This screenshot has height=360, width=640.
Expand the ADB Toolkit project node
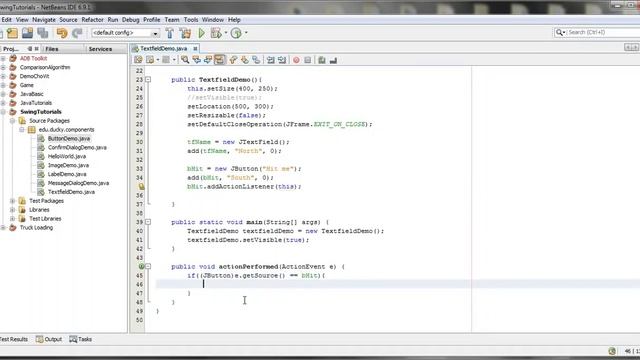point(3,58)
